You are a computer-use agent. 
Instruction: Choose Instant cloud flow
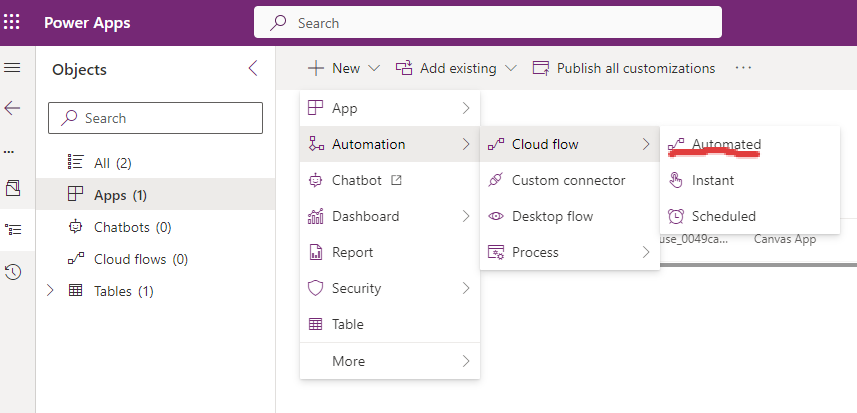tap(749, 180)
